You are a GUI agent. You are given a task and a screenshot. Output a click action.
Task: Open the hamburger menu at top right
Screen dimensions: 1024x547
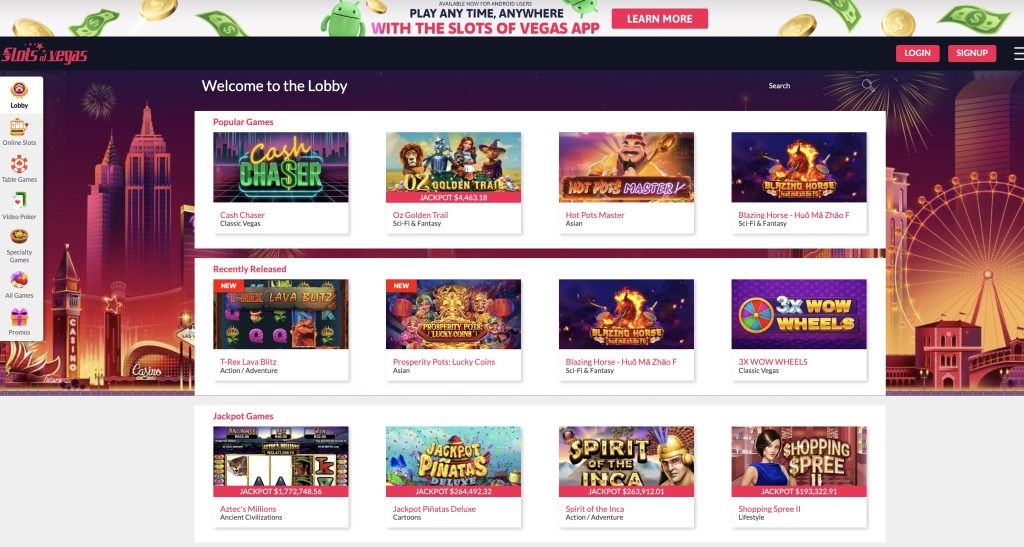(1018, 54)
